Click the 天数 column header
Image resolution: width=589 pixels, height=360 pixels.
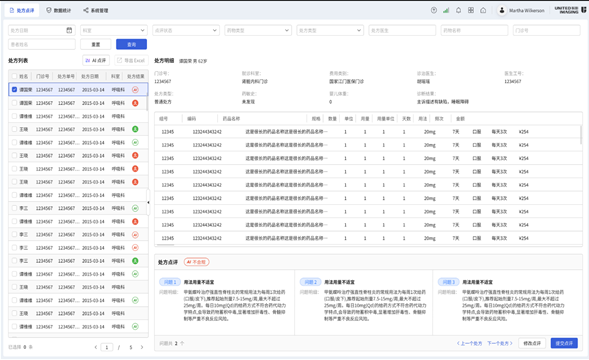point(406,119)
